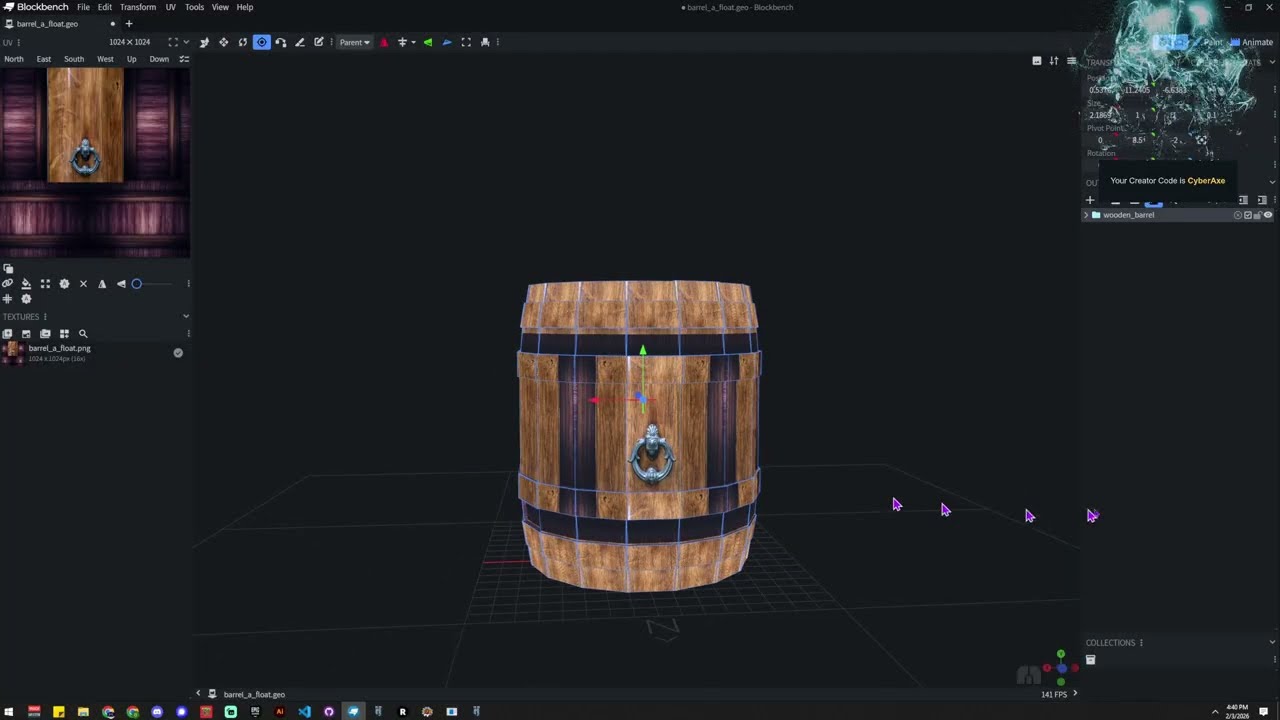
Task: Click the UV fullscreen brackets icon
Action: point(173,42)
